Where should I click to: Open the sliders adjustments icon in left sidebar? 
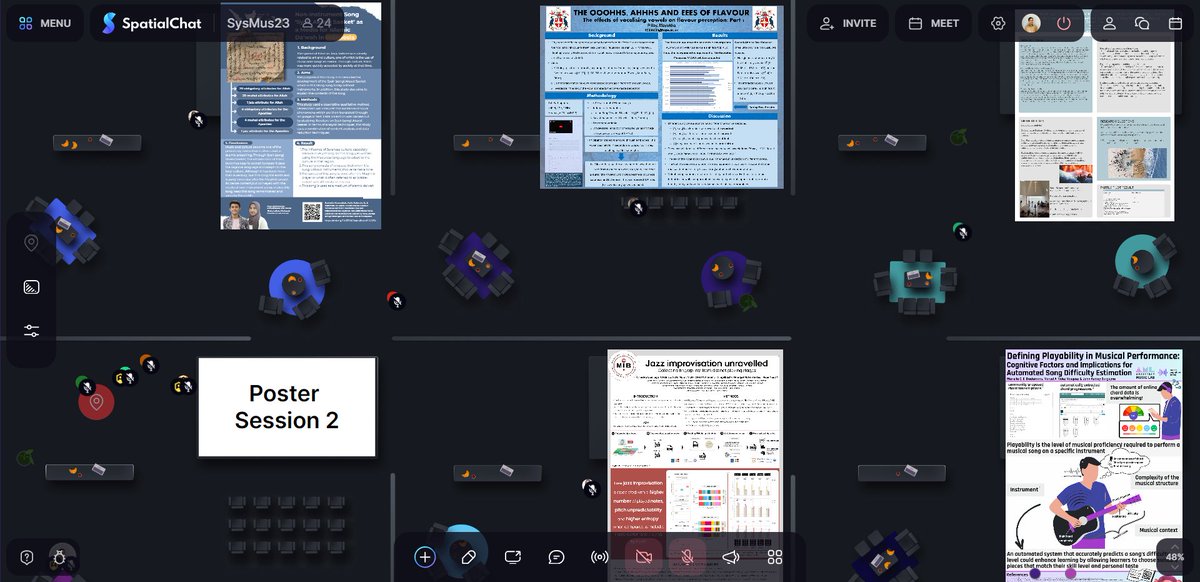[x=31, y=331]
